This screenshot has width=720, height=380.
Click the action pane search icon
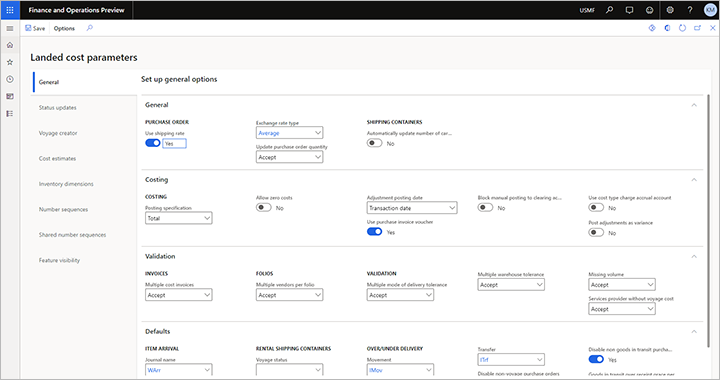90,28
